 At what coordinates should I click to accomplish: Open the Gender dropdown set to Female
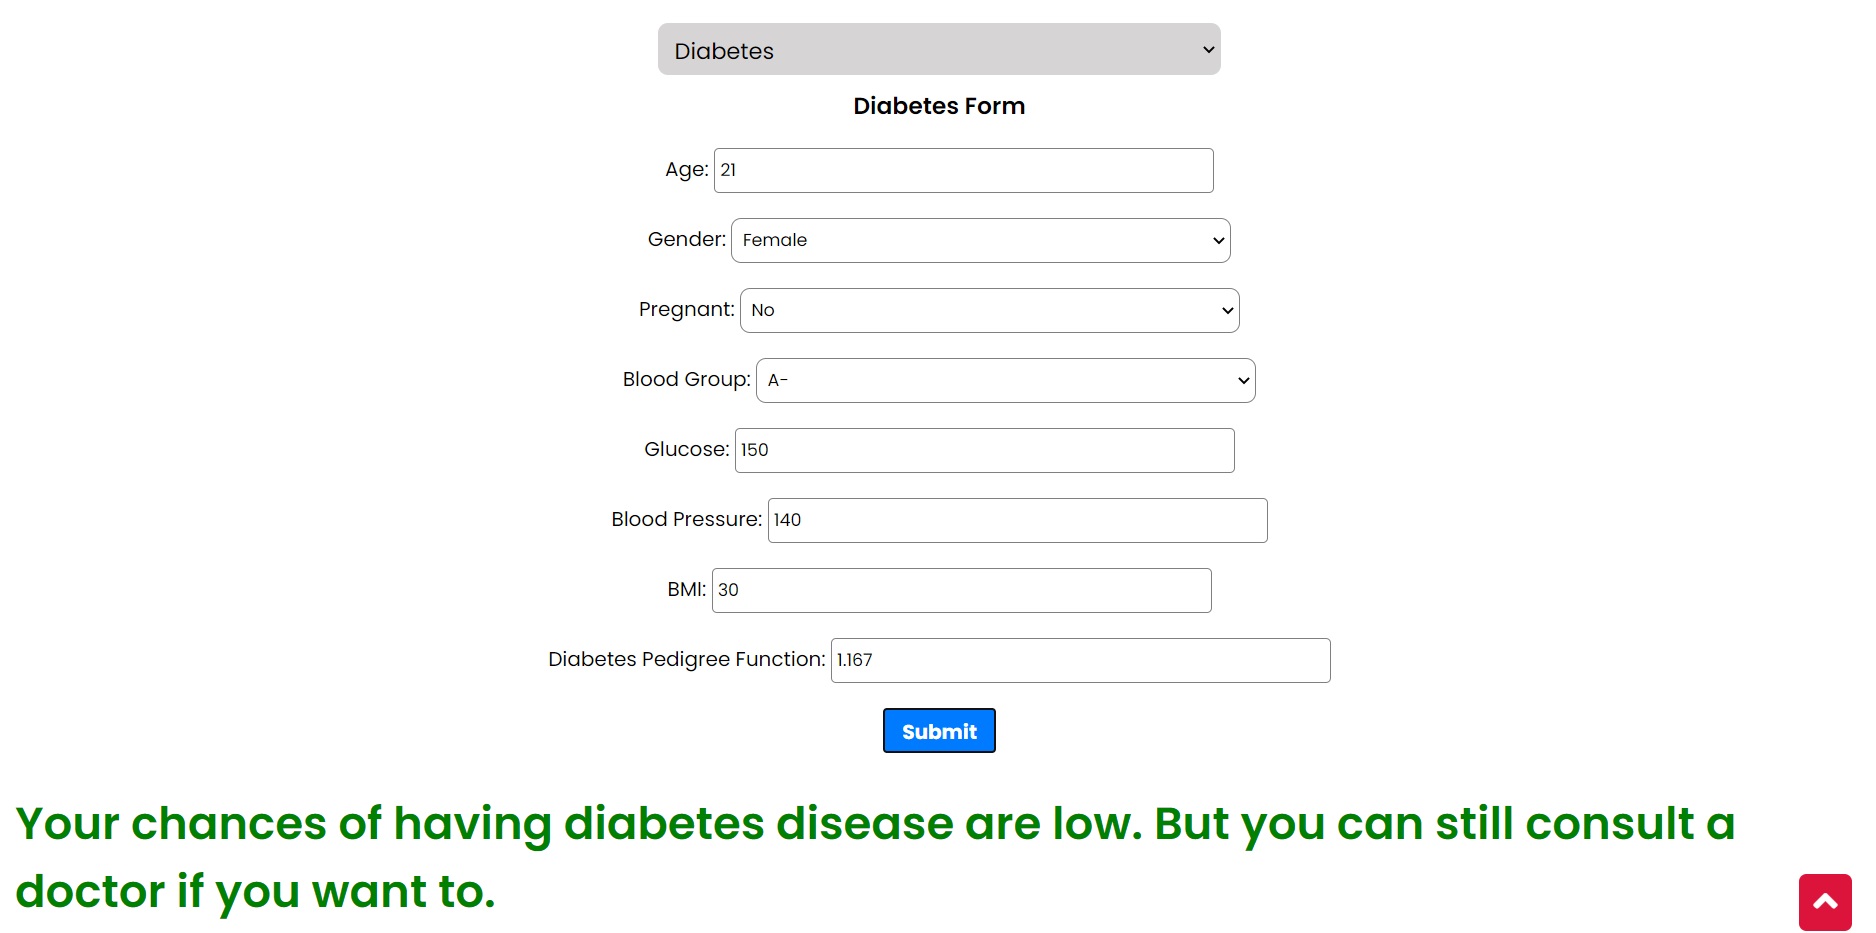980,240
